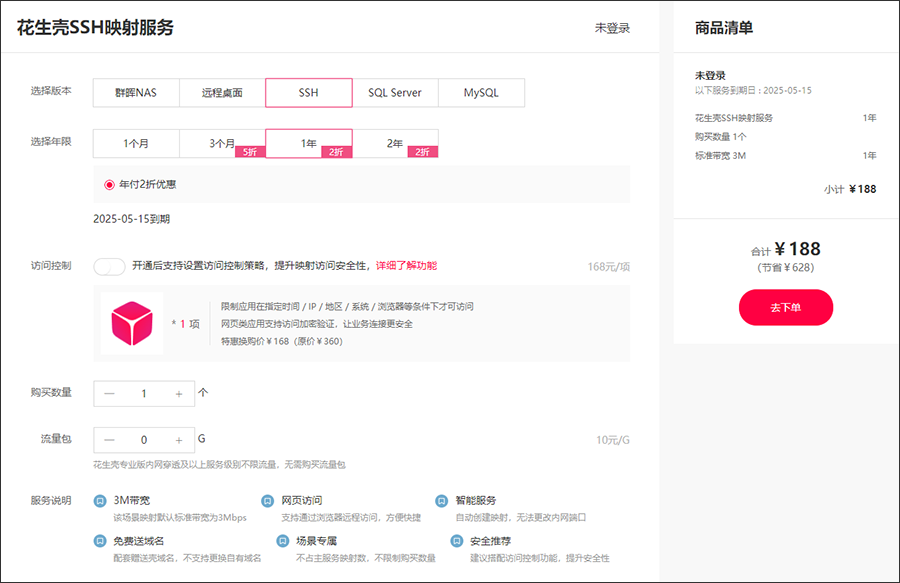
Task: Increase 购买数量 with the plus button
Action: (179, 394)
